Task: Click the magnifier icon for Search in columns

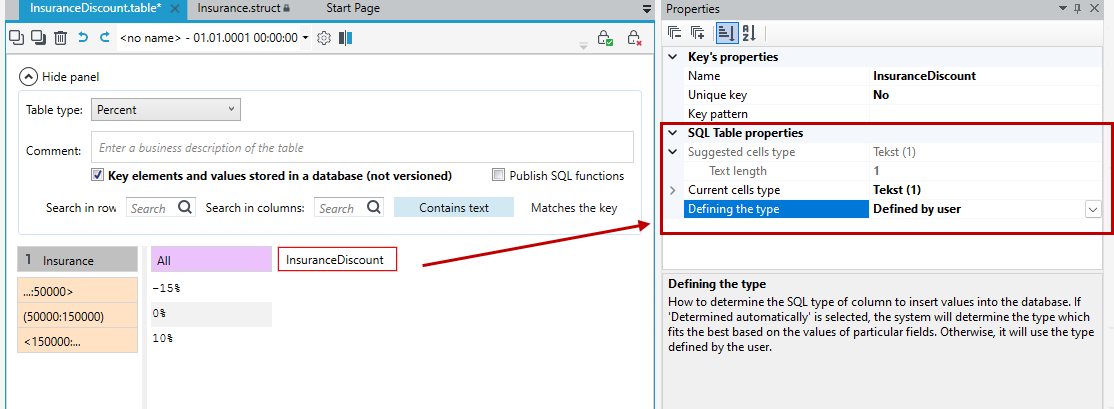Action: [374, 207]
